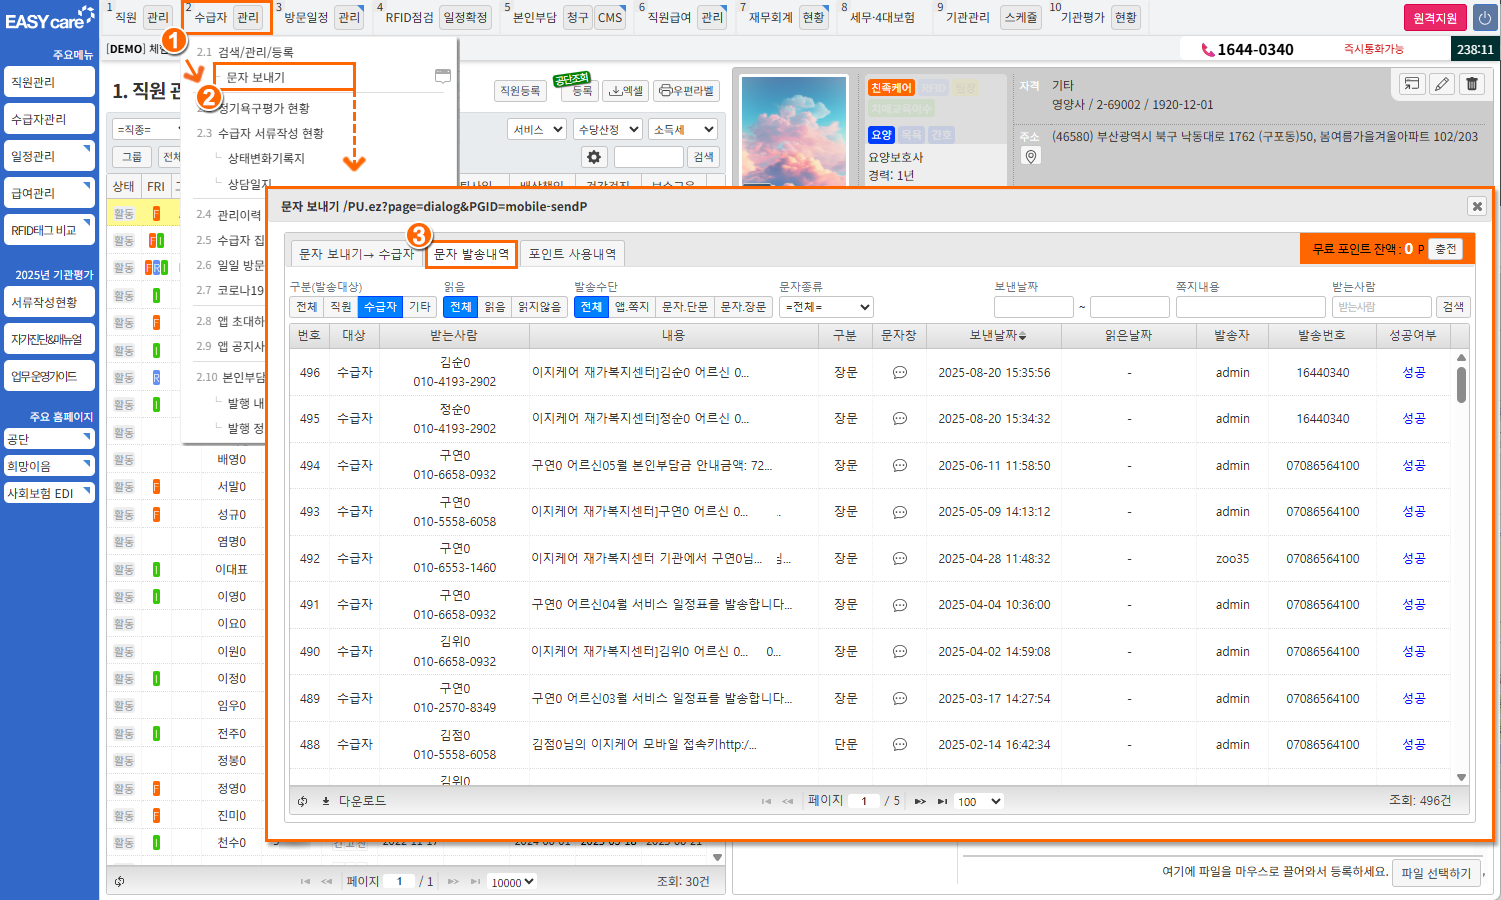
Task: Open the map pin address icon
Action: [1031, 156]
